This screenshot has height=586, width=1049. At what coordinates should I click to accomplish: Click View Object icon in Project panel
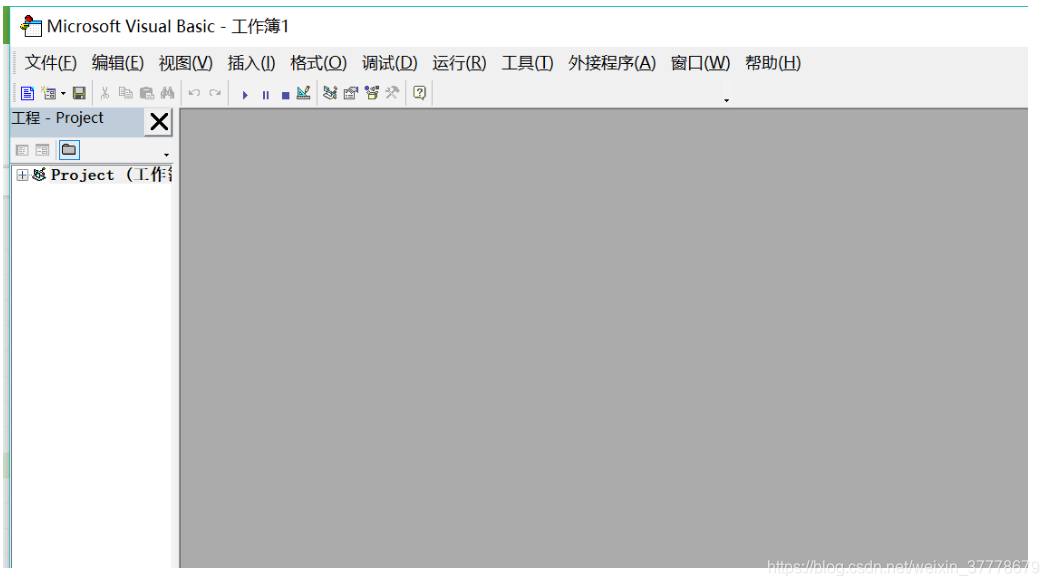tap(42, 150)
